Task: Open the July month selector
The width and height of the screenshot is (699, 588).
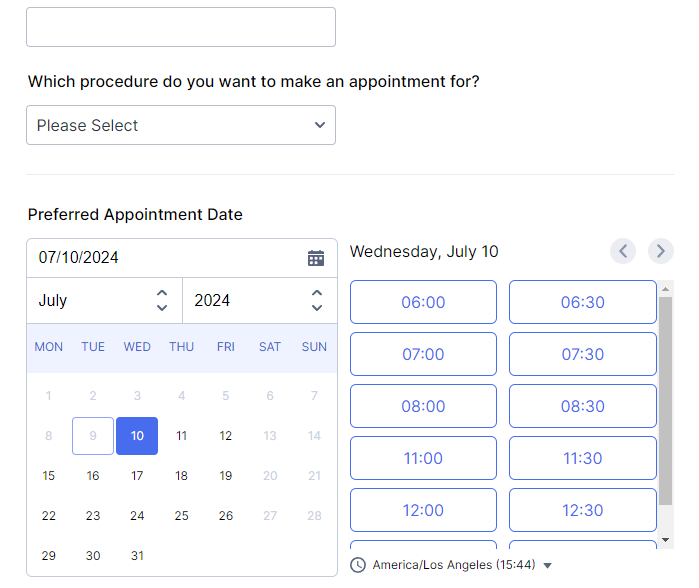Action: click(x=104, y=300)
